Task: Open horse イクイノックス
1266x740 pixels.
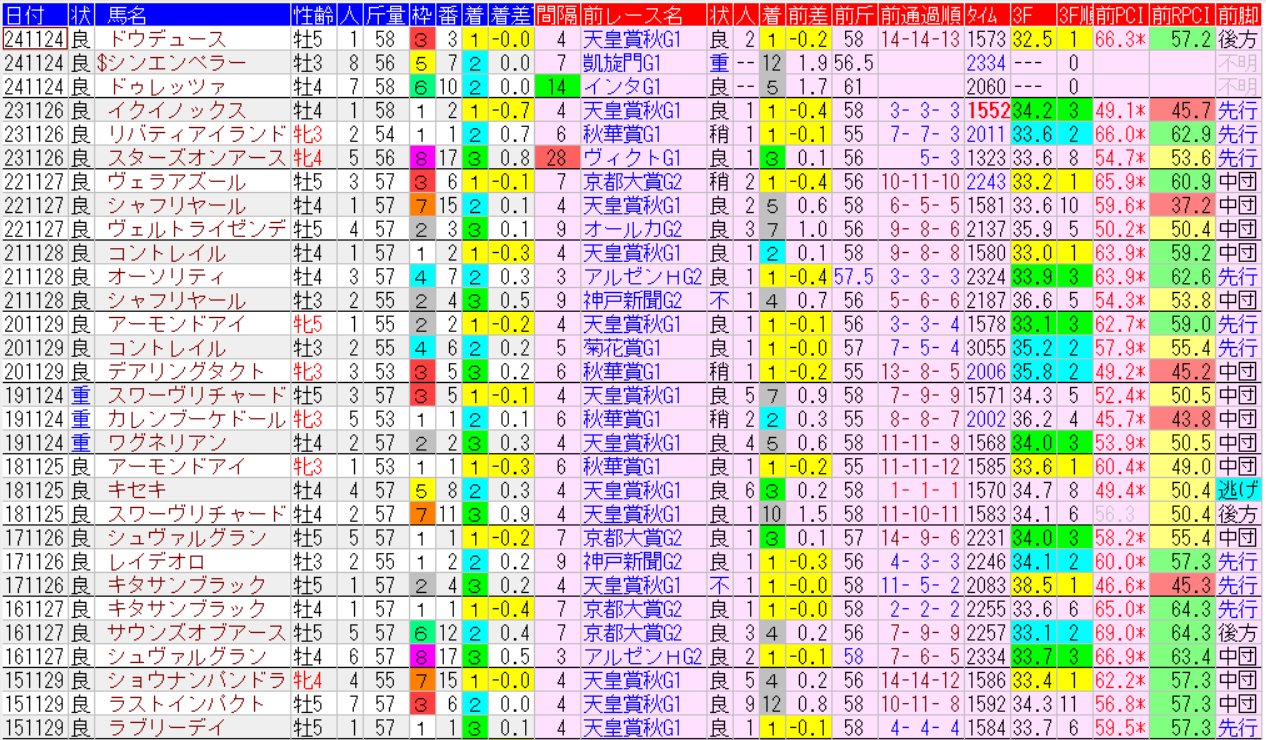Action: pyautogui.click(x=176, y=111)
